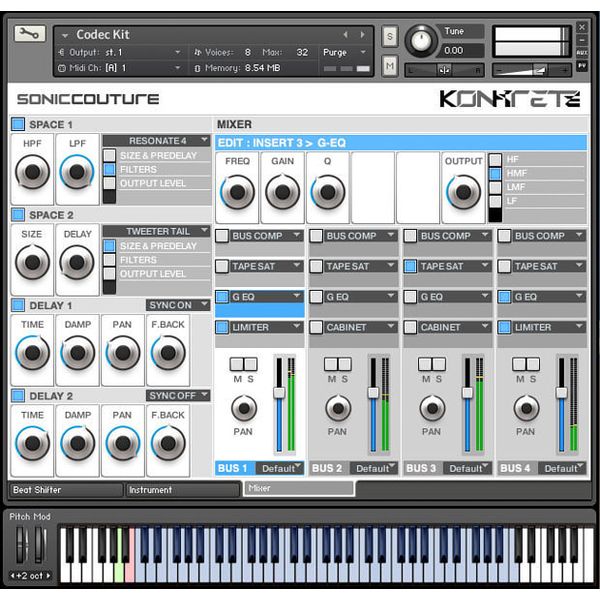Click Delay 1 DAMP knob
The image size is (600, 600).
click(x=77, y=353)
